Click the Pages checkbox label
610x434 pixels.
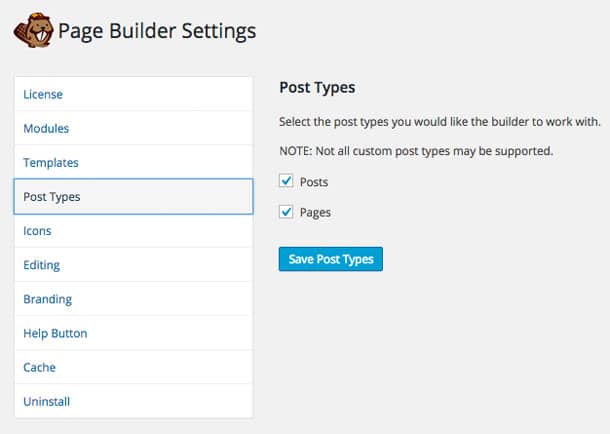coord(315,213)
